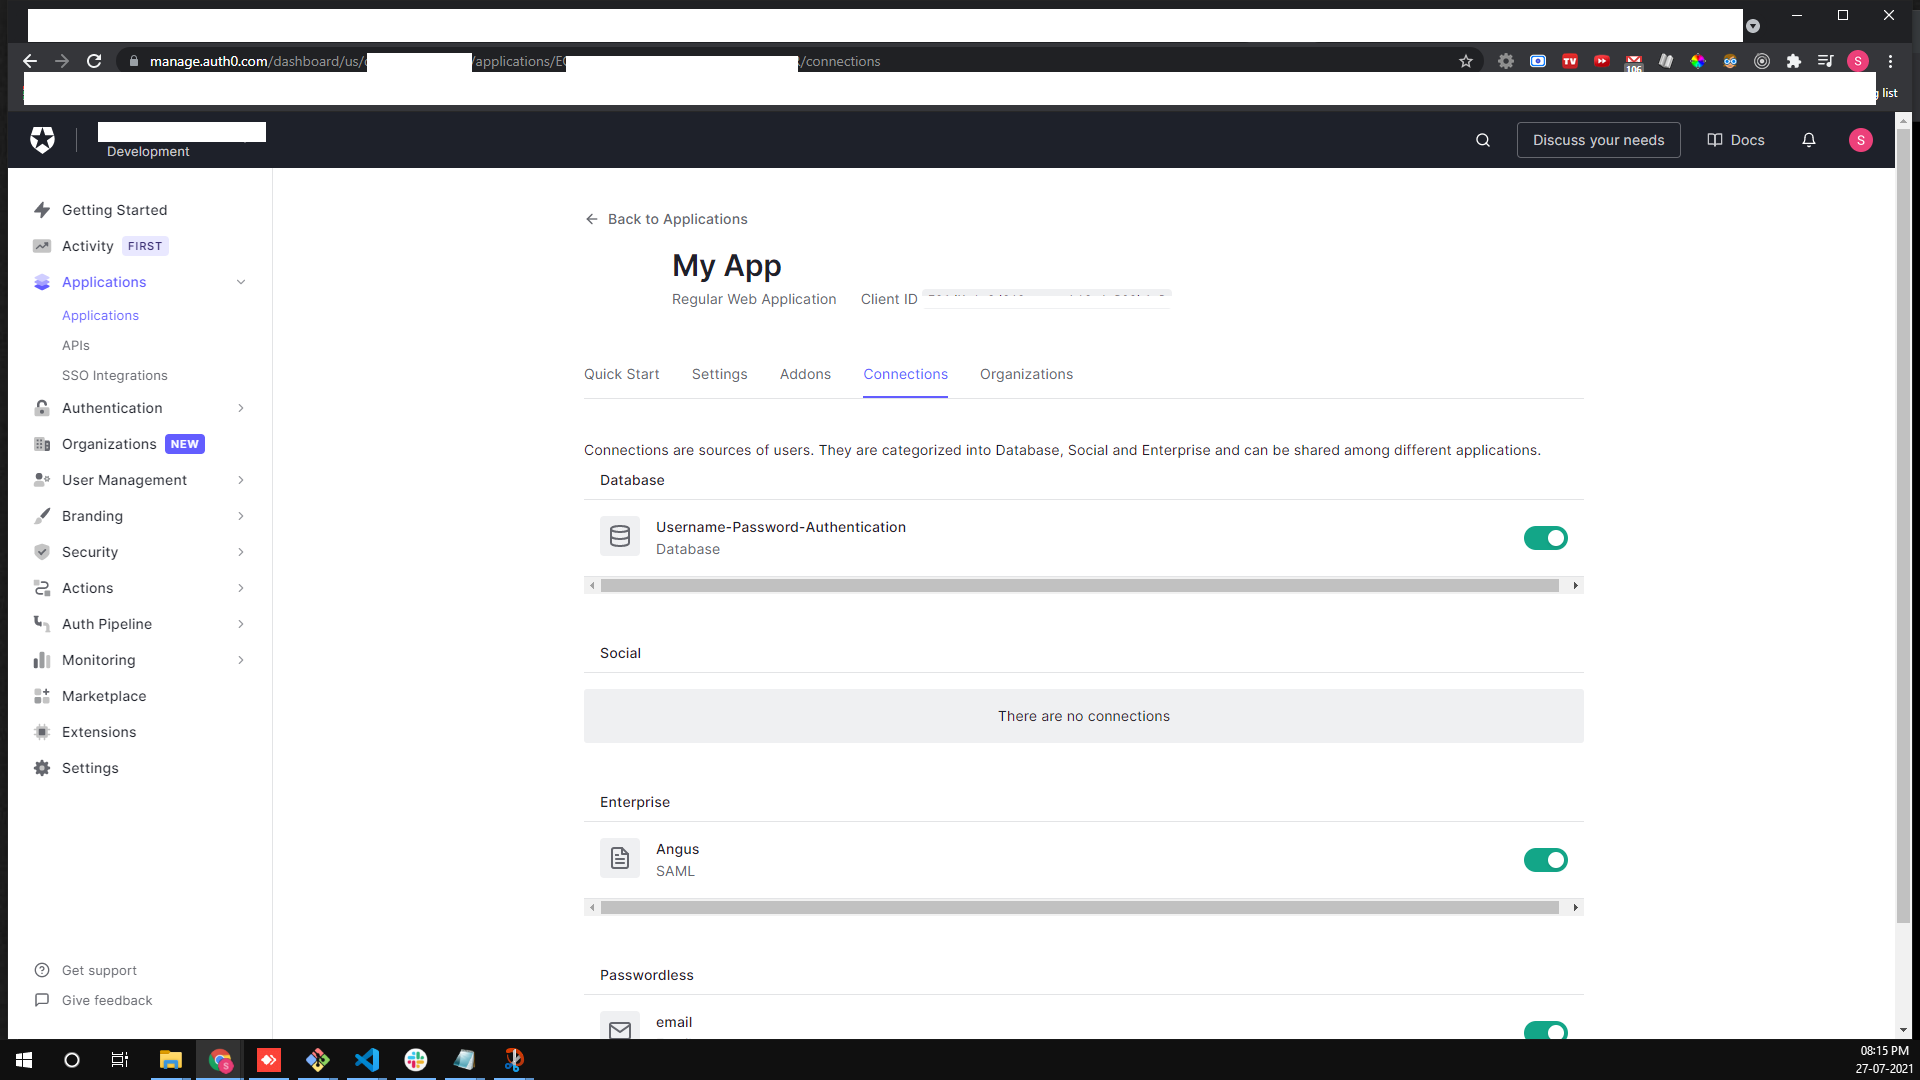
Task: Open the search magnifier icon
Action: click(1483, 140)
